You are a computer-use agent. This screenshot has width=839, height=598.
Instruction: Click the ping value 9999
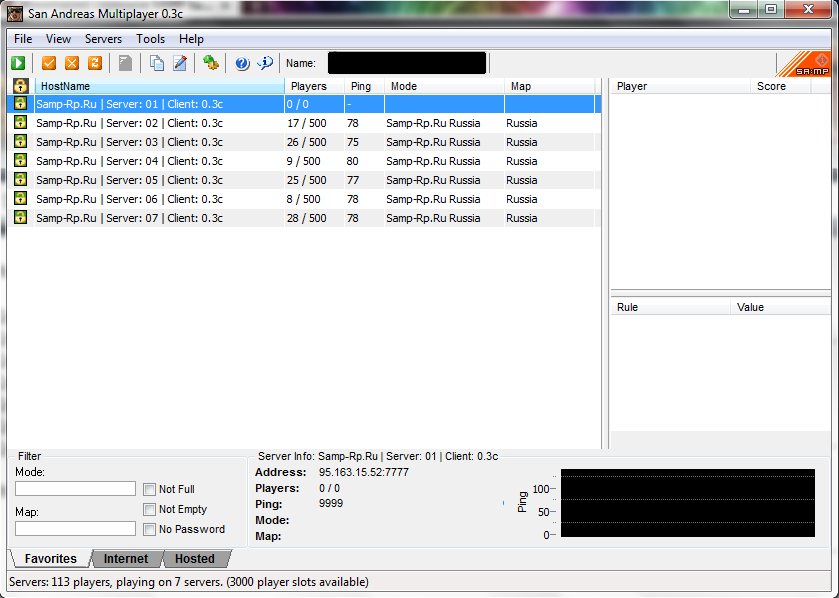click(x=331, y=503)
